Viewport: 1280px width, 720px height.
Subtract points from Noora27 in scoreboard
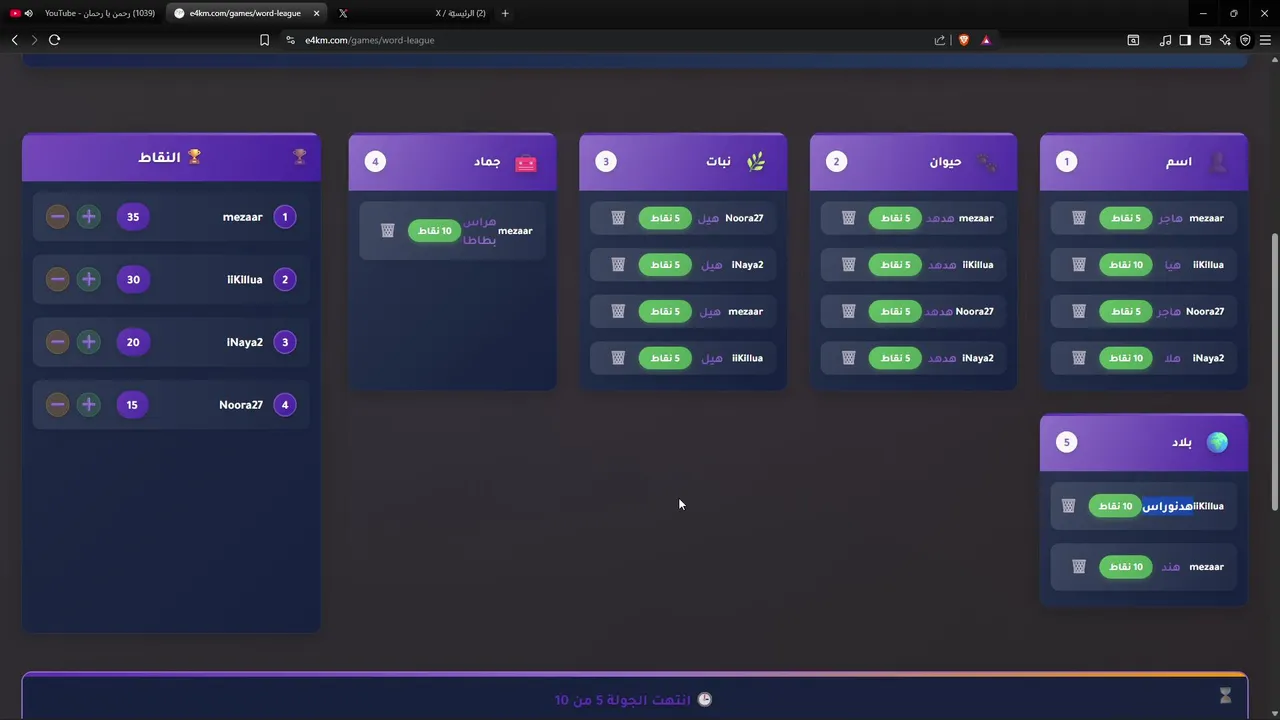(57, 405)
